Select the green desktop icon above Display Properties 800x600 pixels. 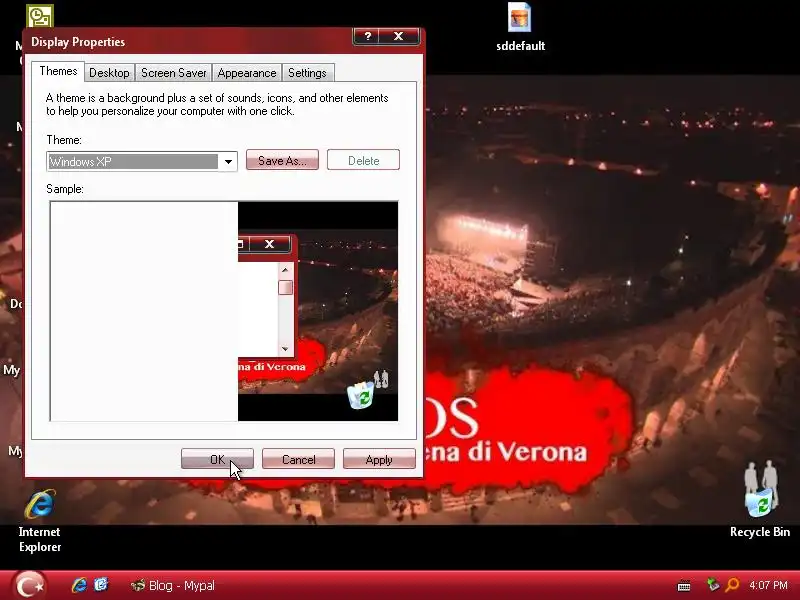point(40,16)
